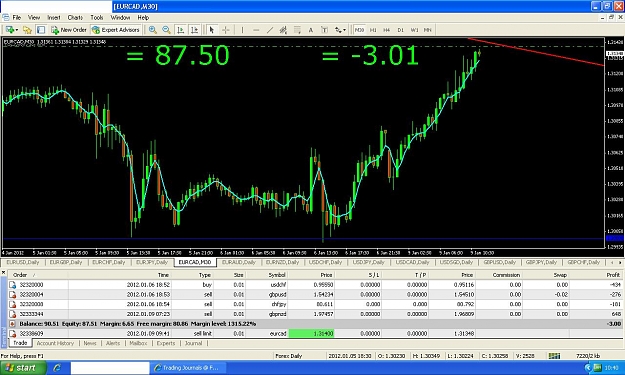This screenshot has height=375, width=625.
Task: Switch to the USDCHF,Daily chart tab
Action: [326, 262]
